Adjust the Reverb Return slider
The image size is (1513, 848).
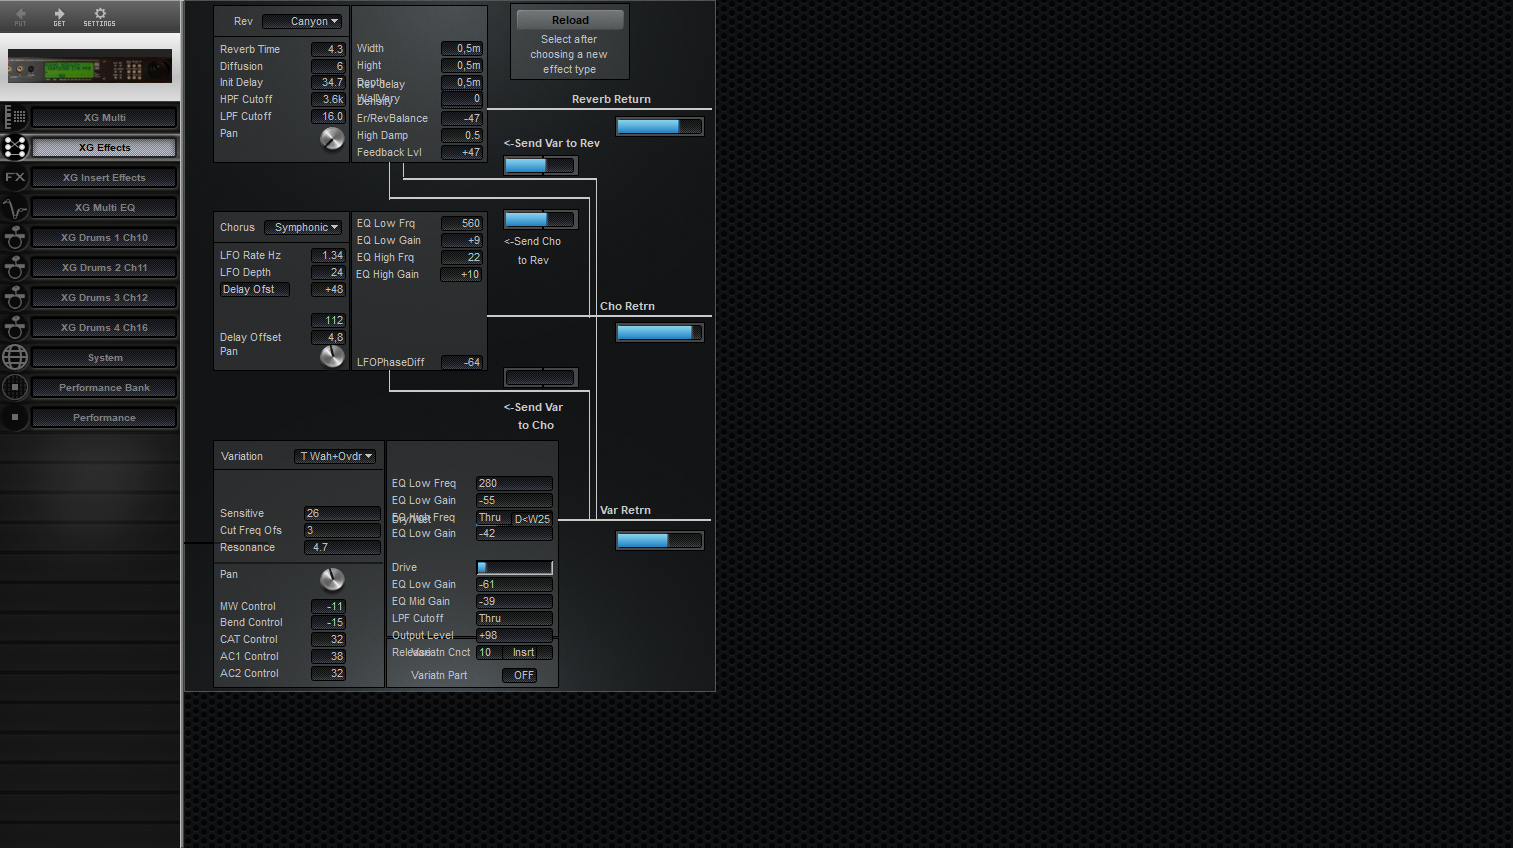[659, 127]
